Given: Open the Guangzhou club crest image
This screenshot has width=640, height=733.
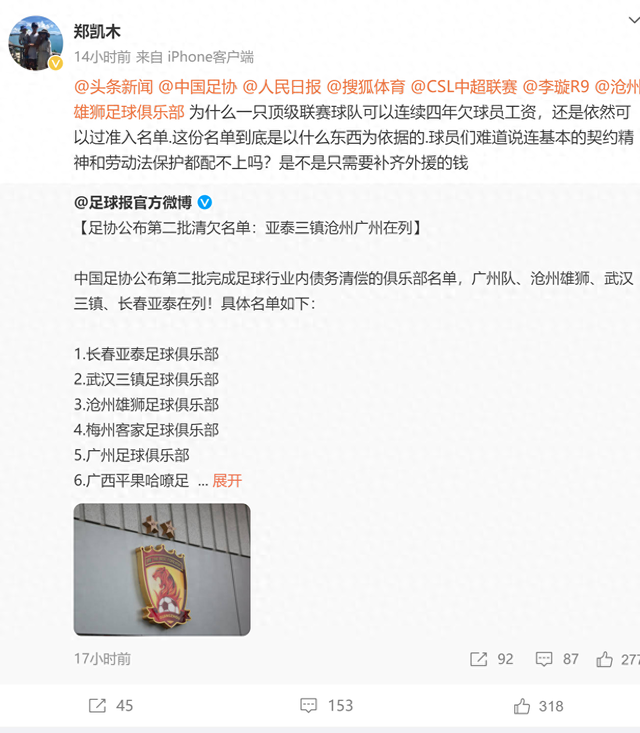Looking at the screenshot, I should [x=162, y=569].
